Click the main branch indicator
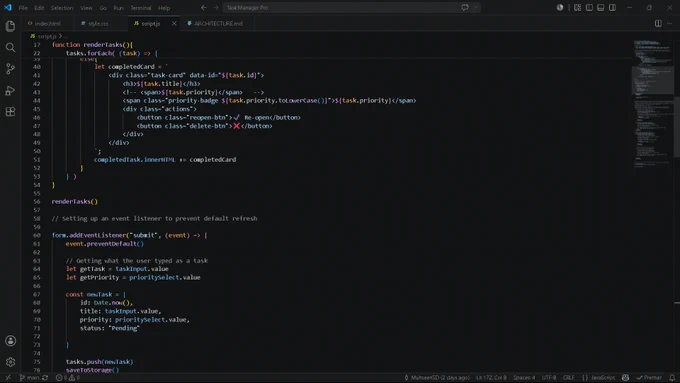The image size is (680, 383). point(29,377)
